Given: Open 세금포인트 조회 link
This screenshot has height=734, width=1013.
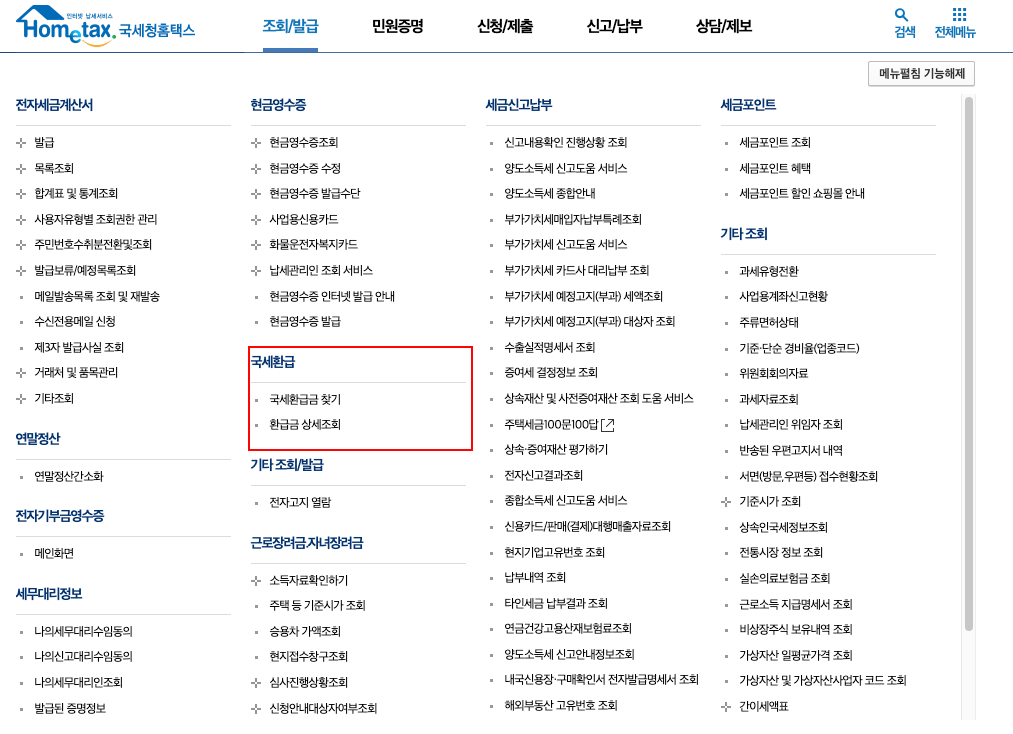Looking at the screenshot, I should (x=775, y=143).
